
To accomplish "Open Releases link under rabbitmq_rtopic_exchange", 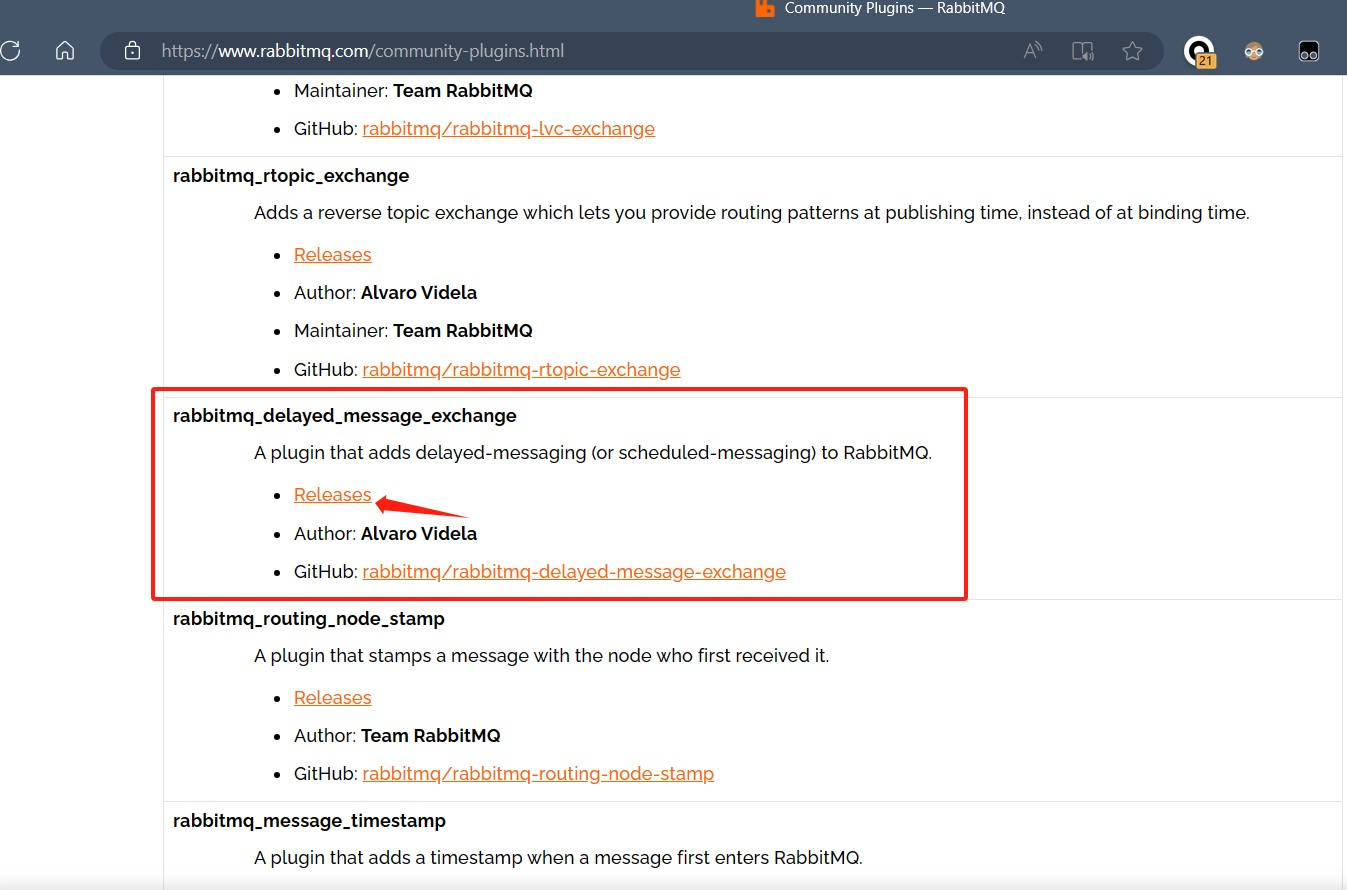I will pyautogui.click(x=332, y=255).
